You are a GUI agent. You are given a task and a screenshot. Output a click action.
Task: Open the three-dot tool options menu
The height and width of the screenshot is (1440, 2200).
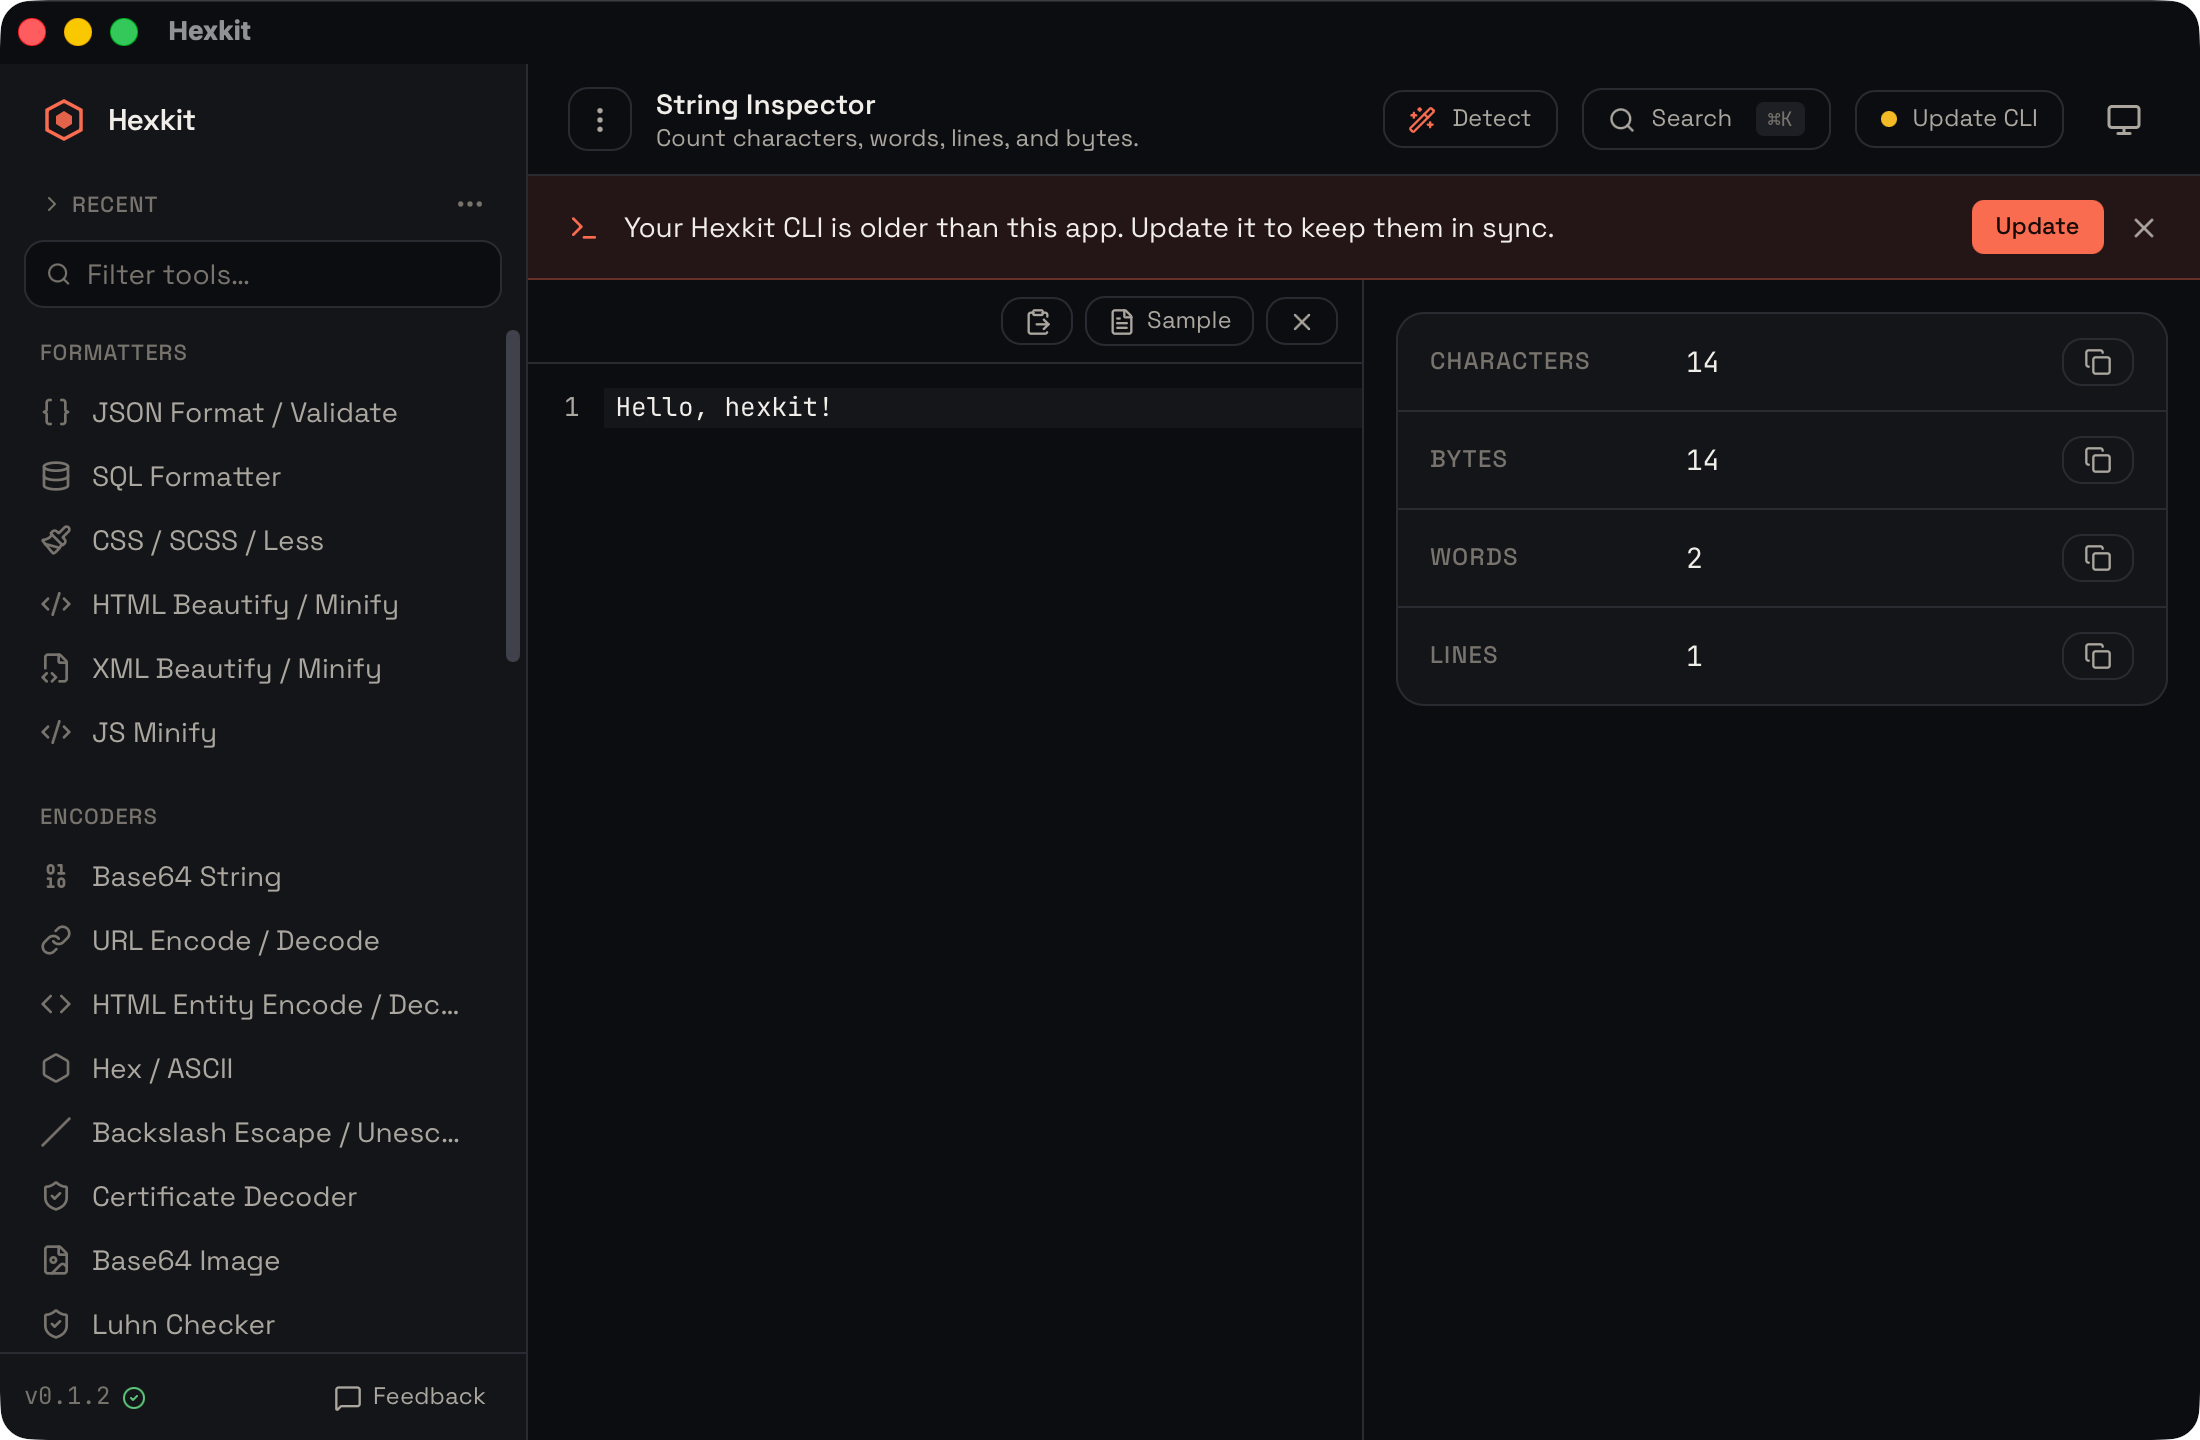click(600, 120)
